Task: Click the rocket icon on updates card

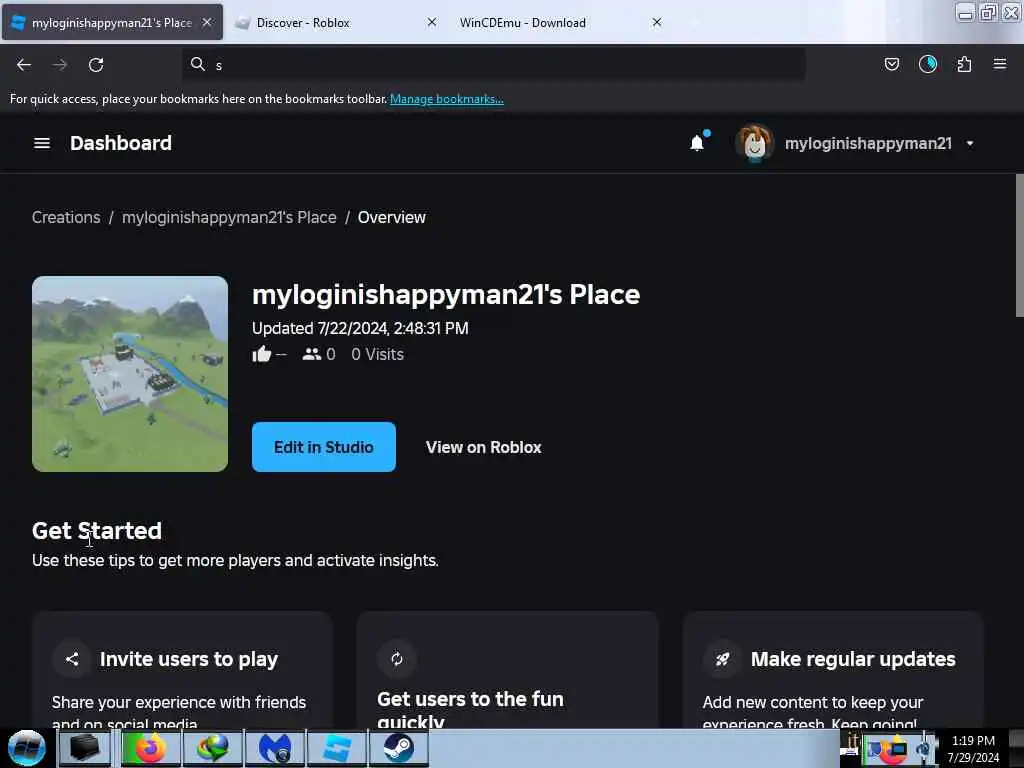Action: pyautogui.click(x=722, y=659)
